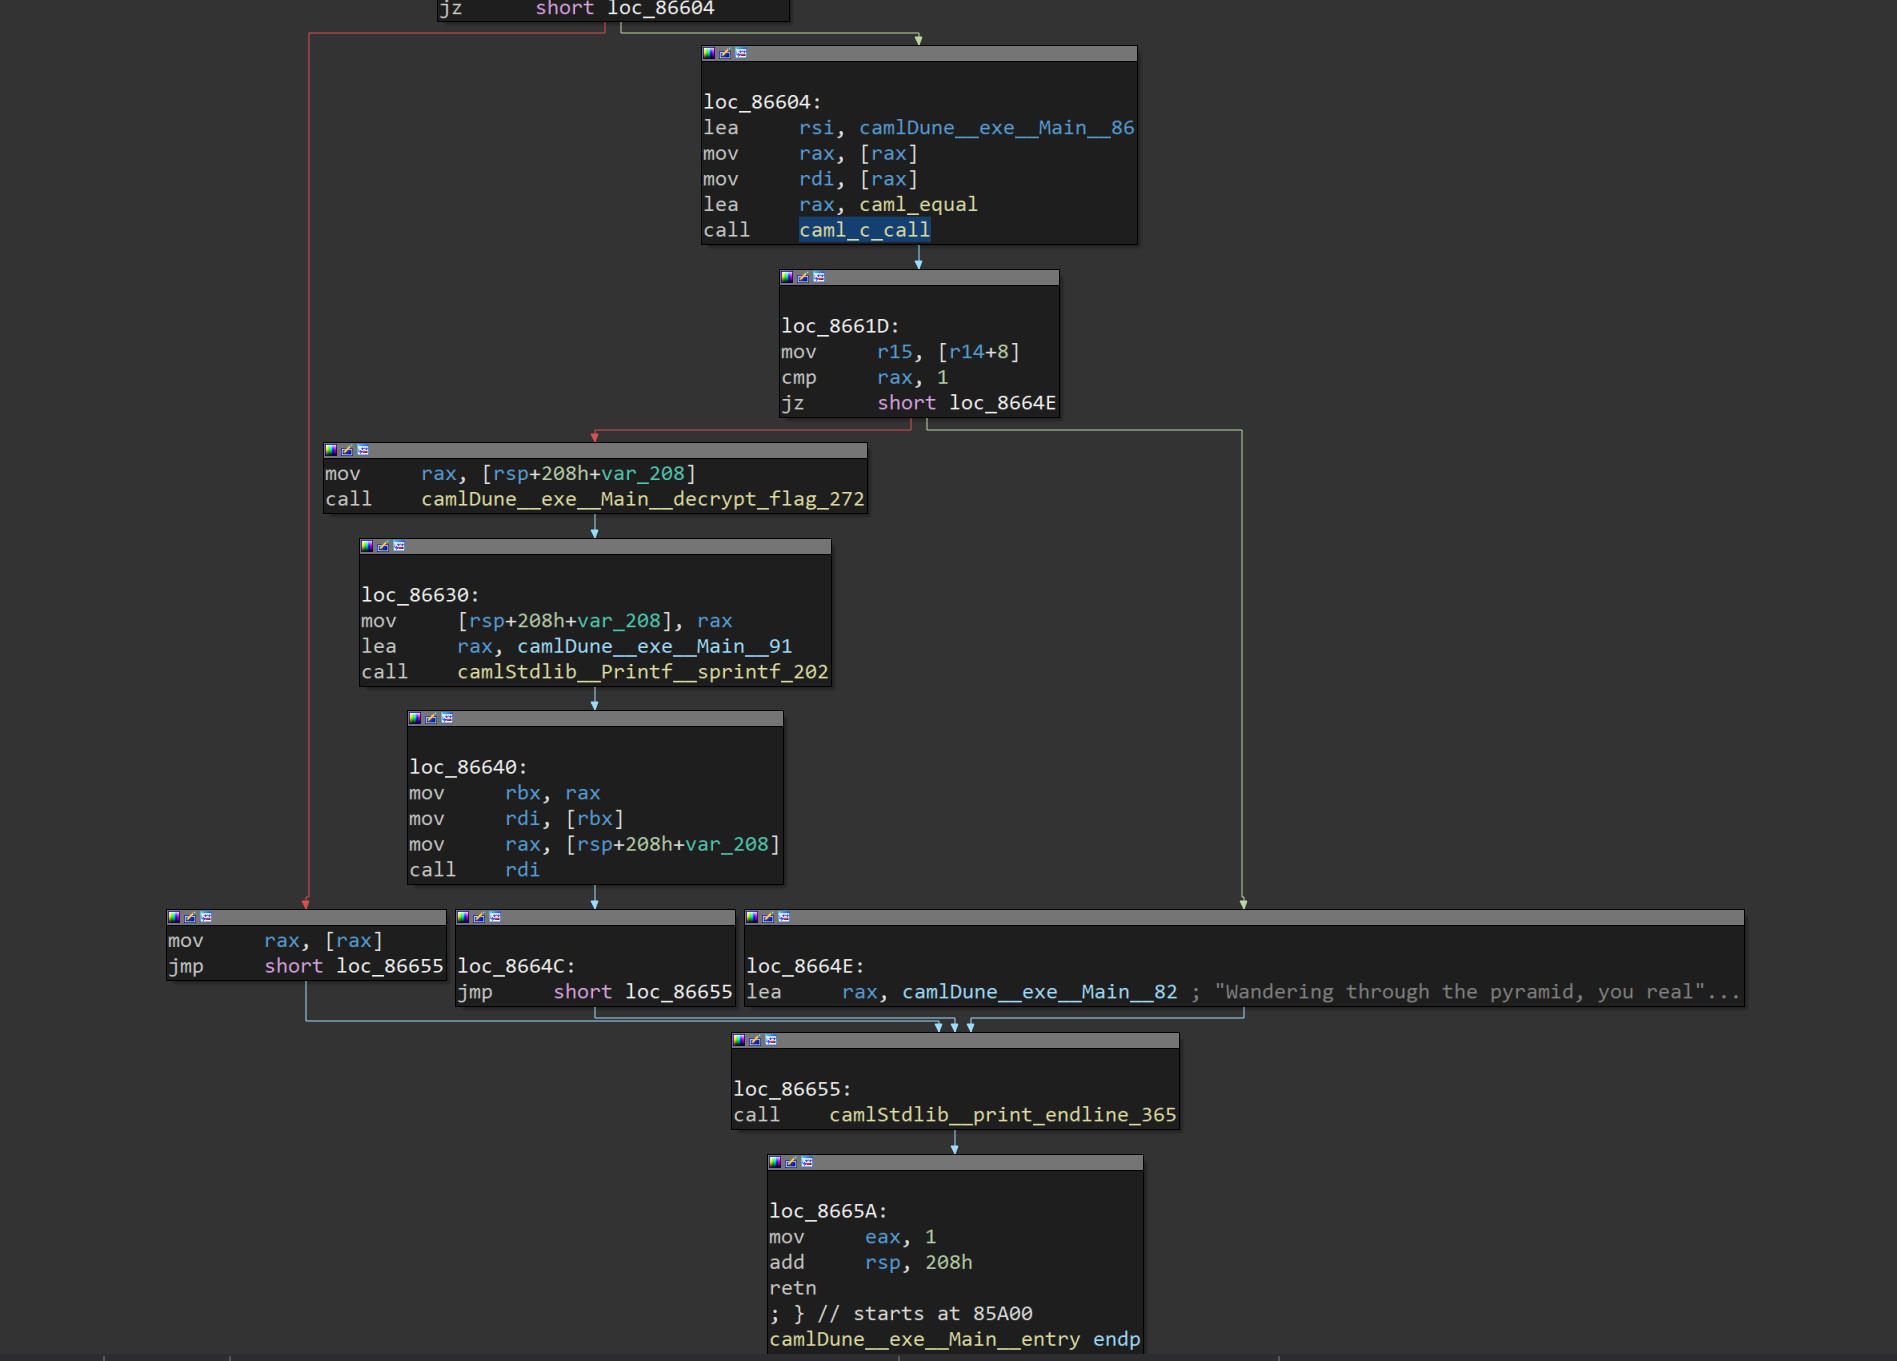Click jump target loc_8664E in jz line
The image size is (1897, 1361).
point(1003,403)
